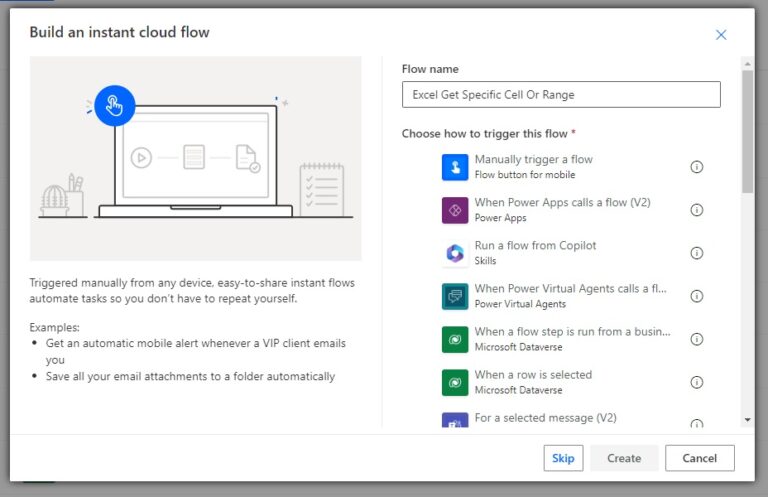
Task: Click the Dataverse icon for row selected
Action: pyautogui.click(x=455, y=382)
